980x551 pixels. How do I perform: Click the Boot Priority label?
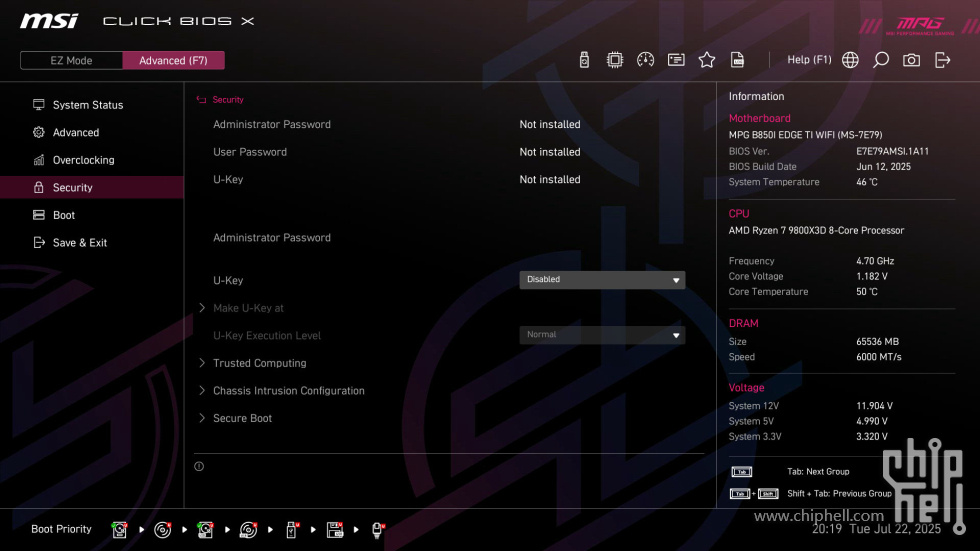coord(61,529)
